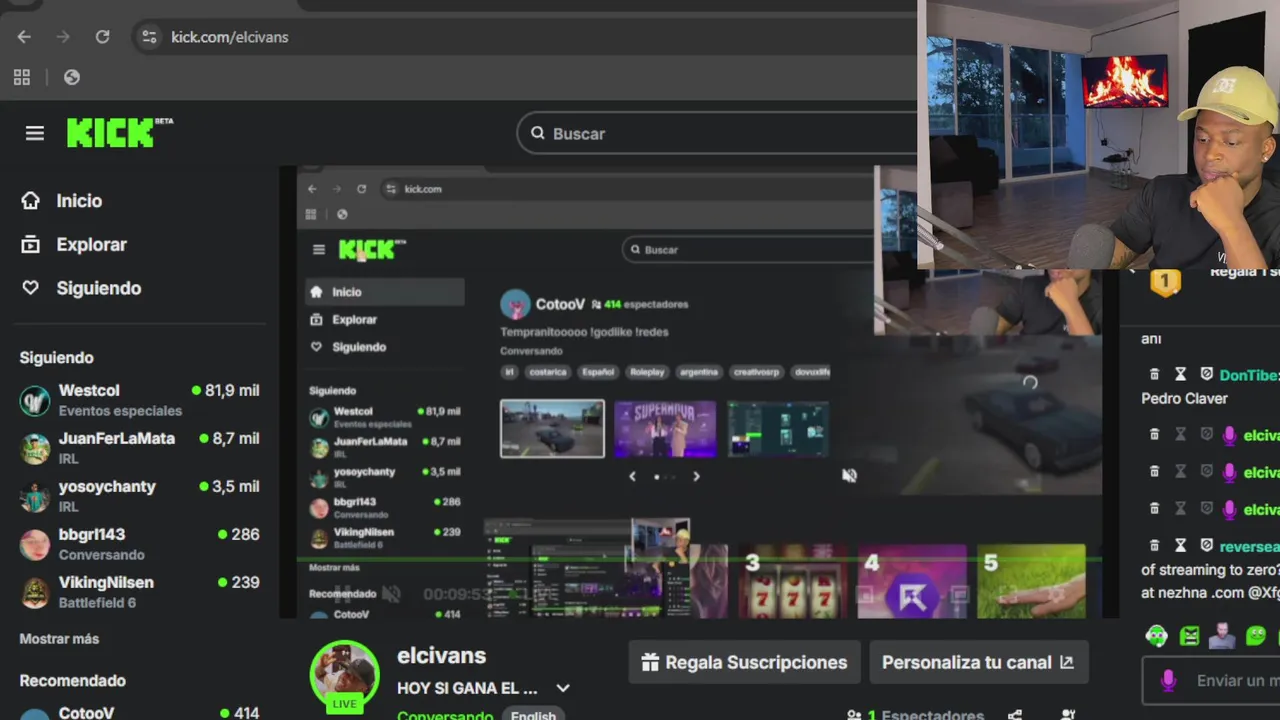Timeout DonTibe using the hourglass icon
Screen dimensions: 1280x720
click(x=1180, y=374)
